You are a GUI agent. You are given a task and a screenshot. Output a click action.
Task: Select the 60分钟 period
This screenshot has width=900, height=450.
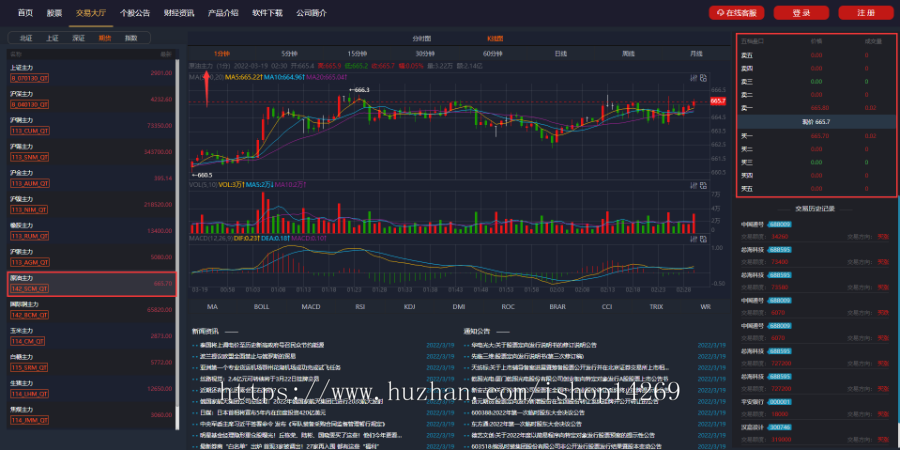492,53
